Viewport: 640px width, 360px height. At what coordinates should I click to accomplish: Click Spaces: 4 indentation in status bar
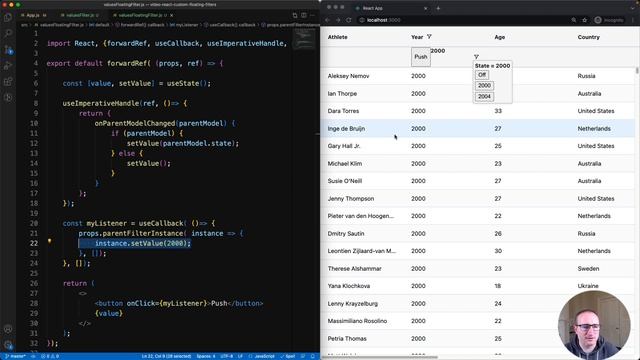[x=206, y=356]
